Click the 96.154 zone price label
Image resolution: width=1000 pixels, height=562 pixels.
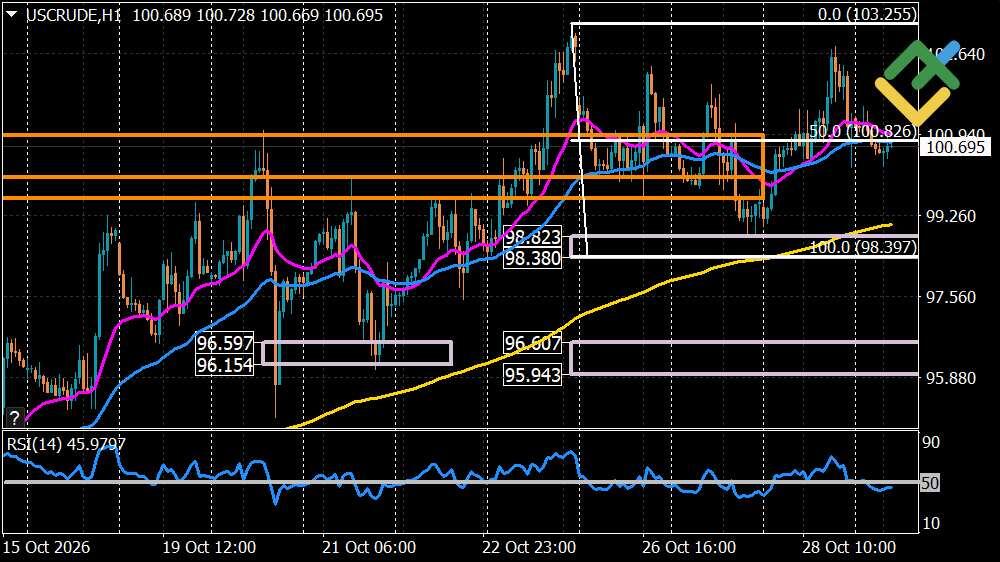[x=224, y=365]
